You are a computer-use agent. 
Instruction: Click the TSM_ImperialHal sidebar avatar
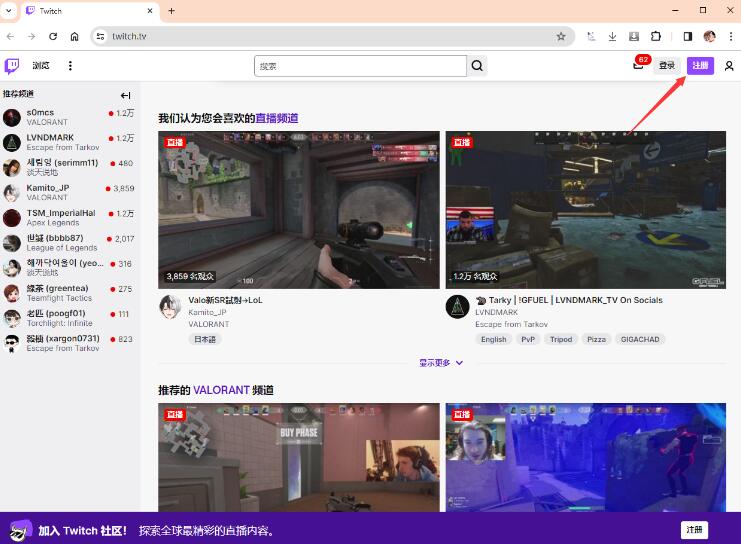(x=12, y=218)
